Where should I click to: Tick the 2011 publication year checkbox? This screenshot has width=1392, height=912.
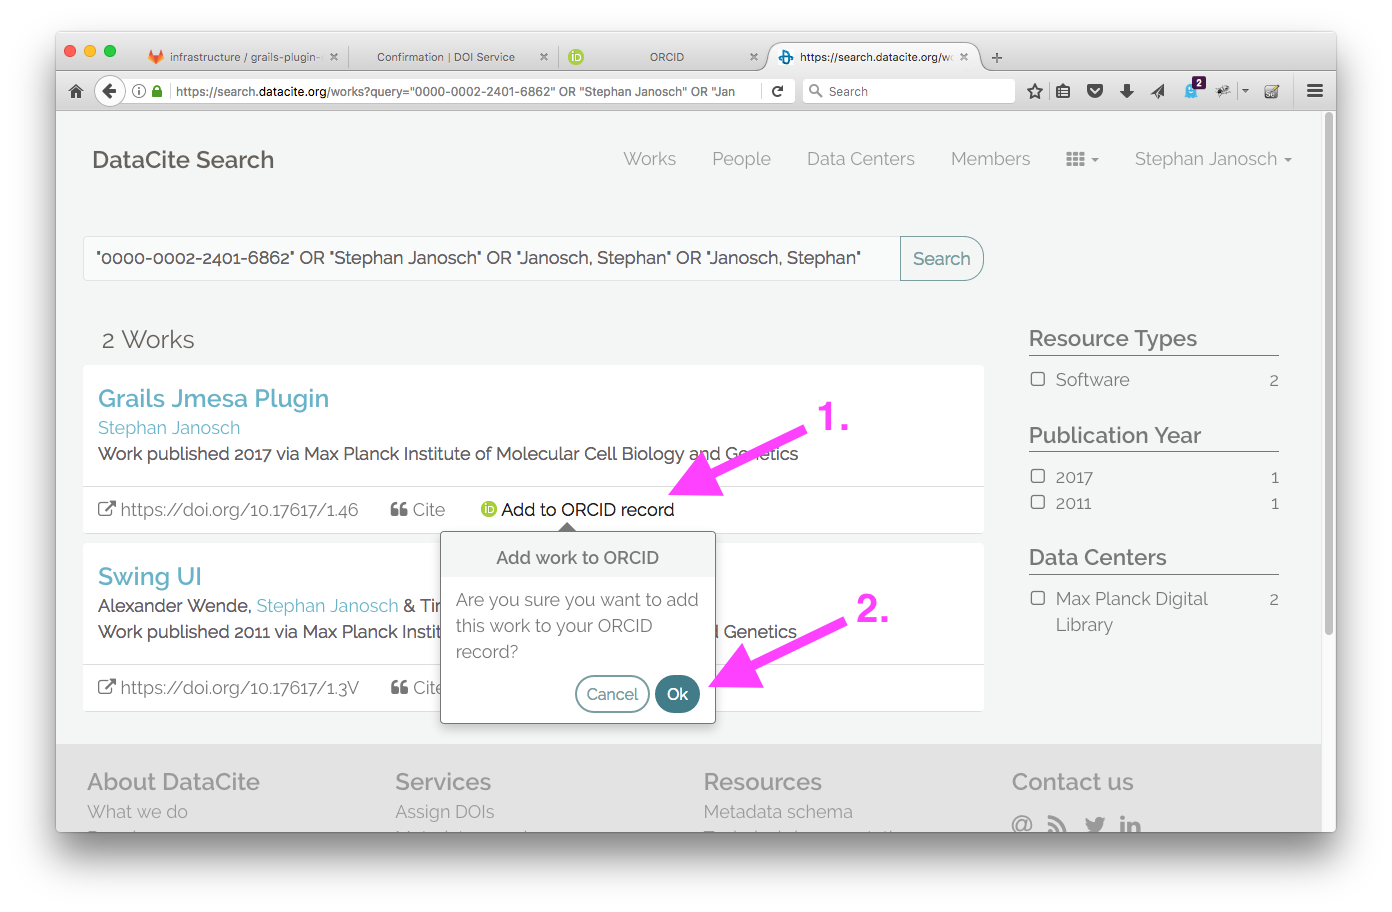tap(1038, 502)
